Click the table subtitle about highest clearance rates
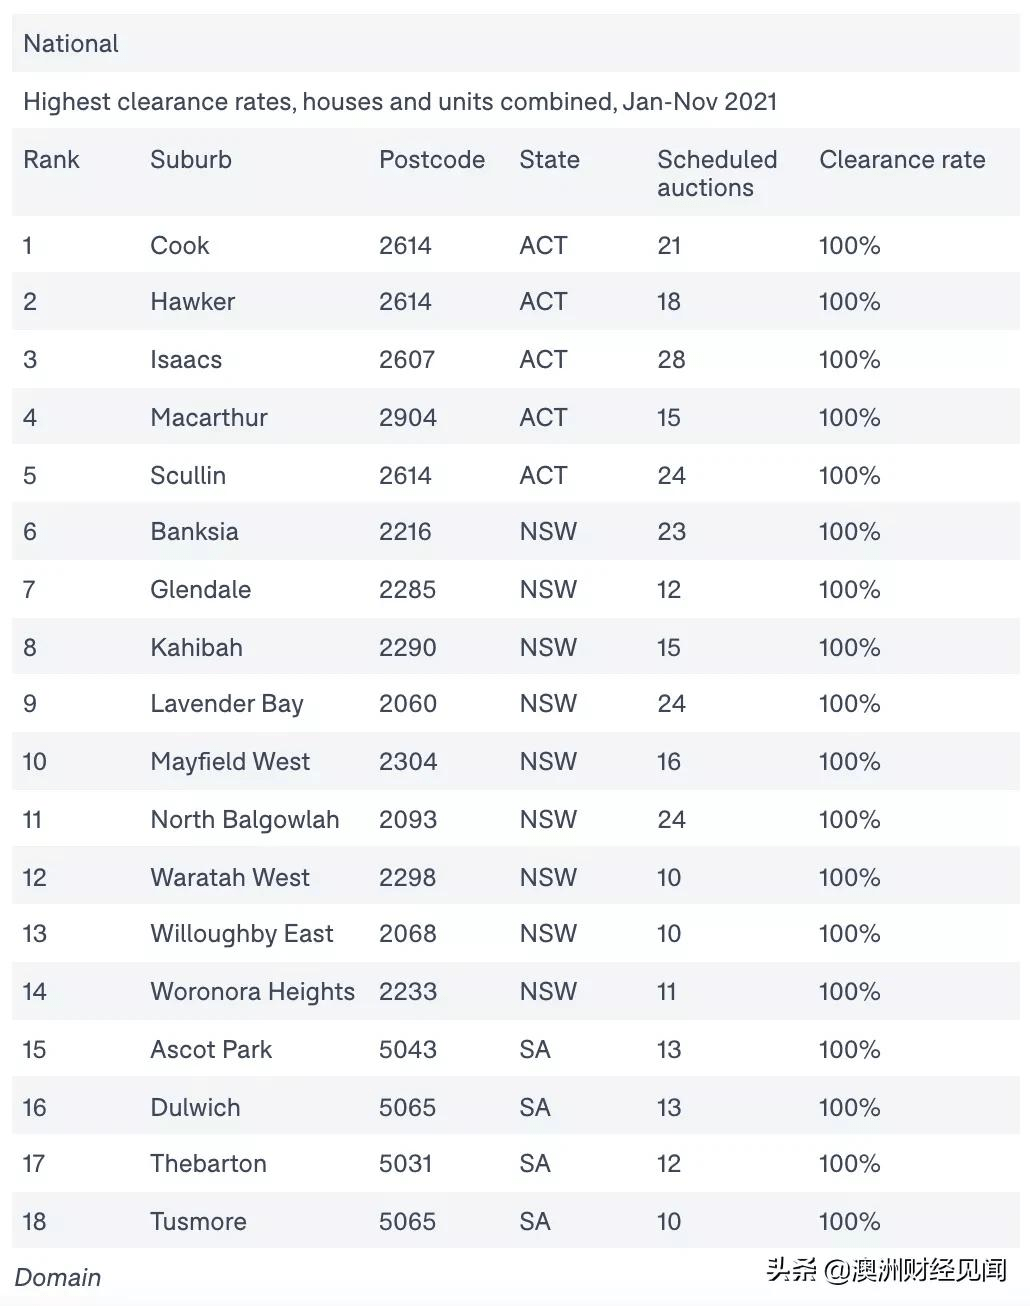 (x=400, y=102)
